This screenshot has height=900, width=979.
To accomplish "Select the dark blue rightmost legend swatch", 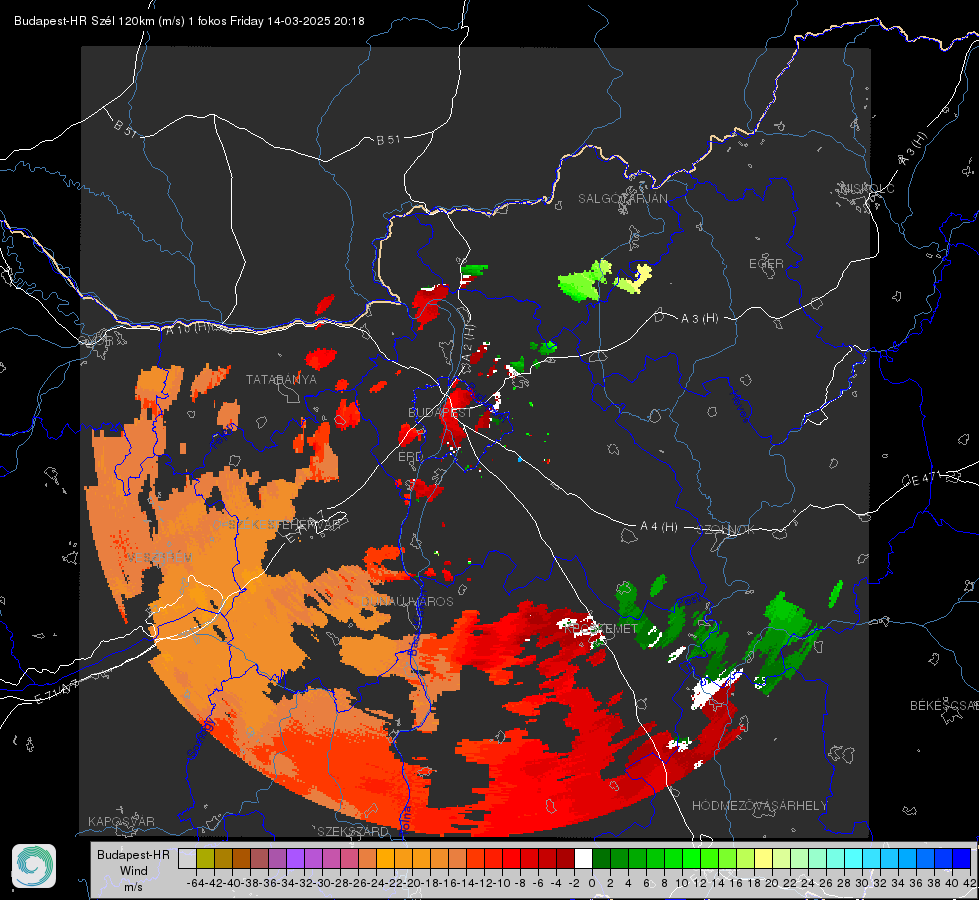I will (x=962, y=858).
